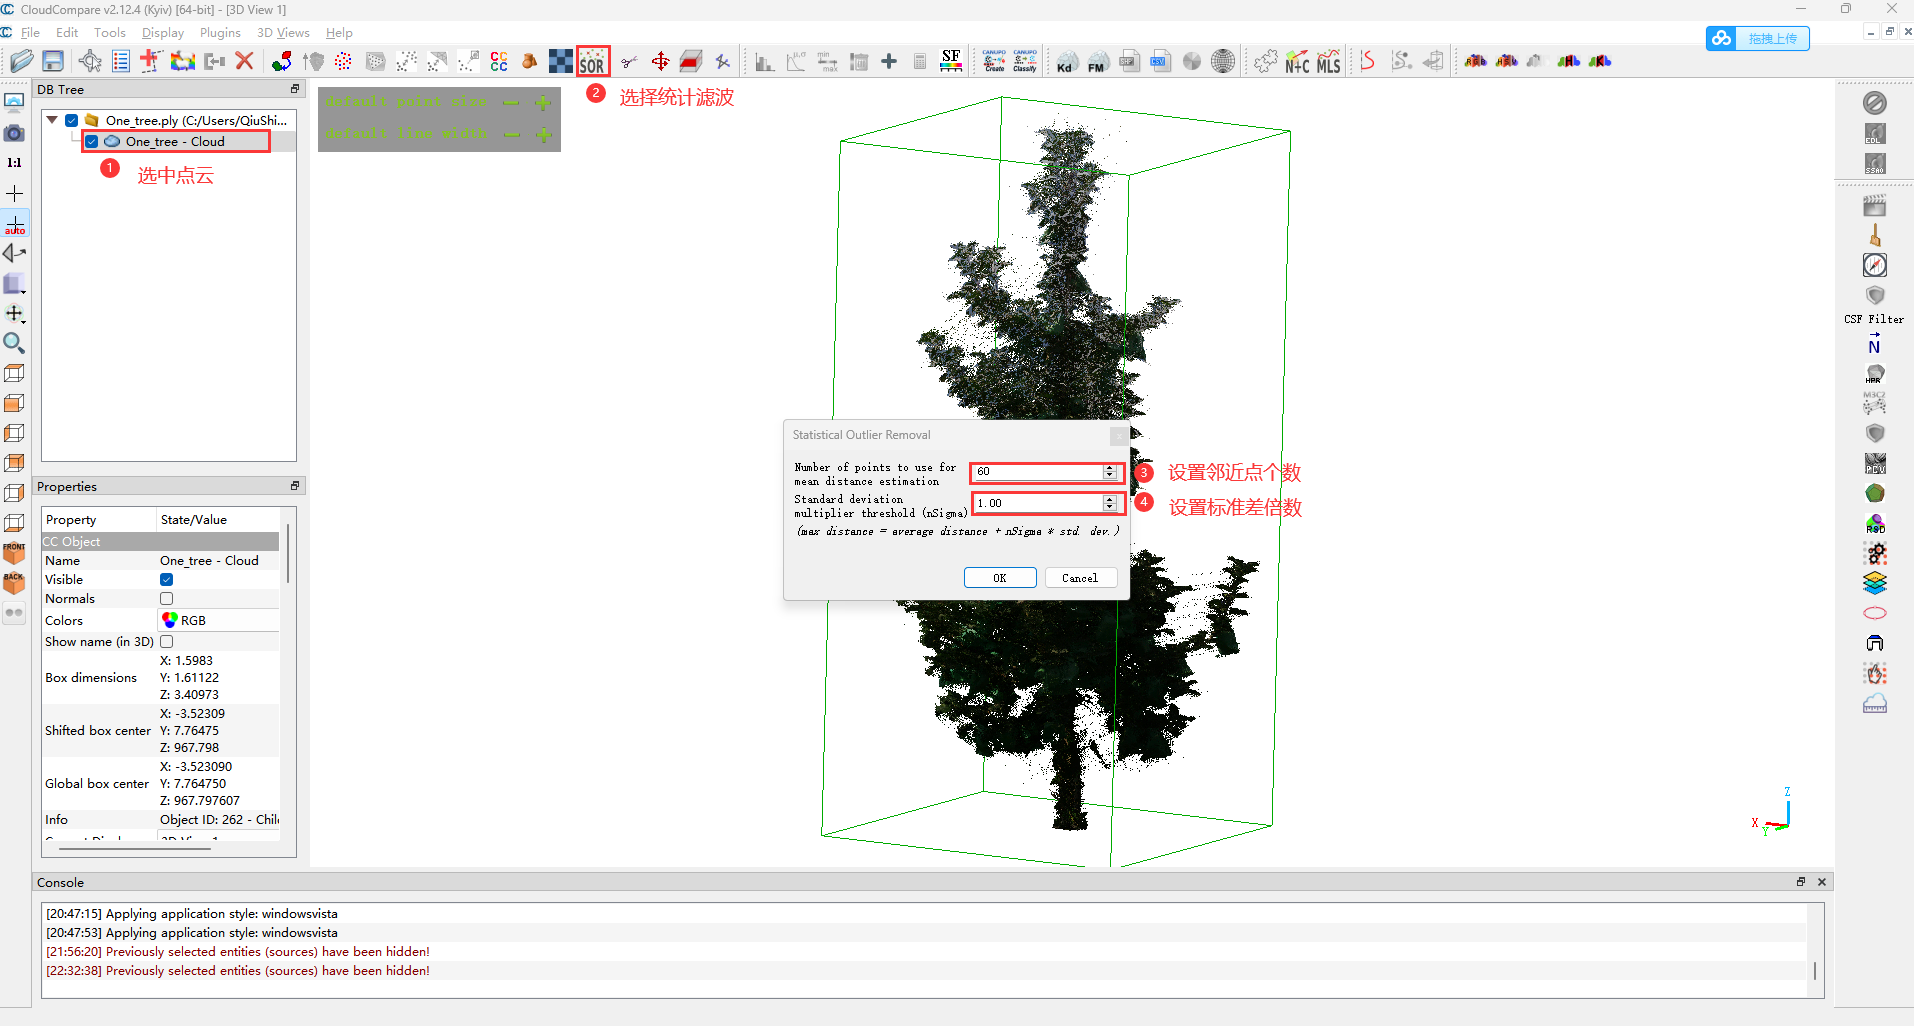The height and width of the screenshot is (1026, 1914).
Task: Decrease number of points spinner down arrow
Action: point(1110,475)
